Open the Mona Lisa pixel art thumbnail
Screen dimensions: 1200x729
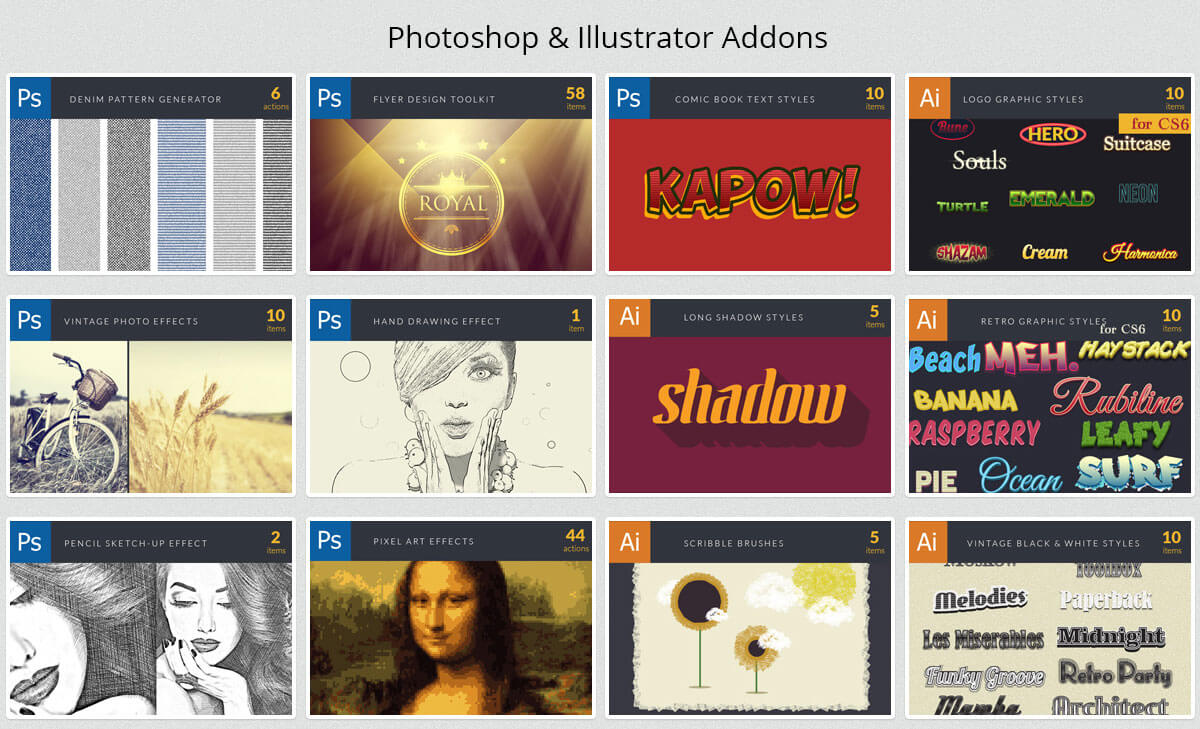point(451,637)
